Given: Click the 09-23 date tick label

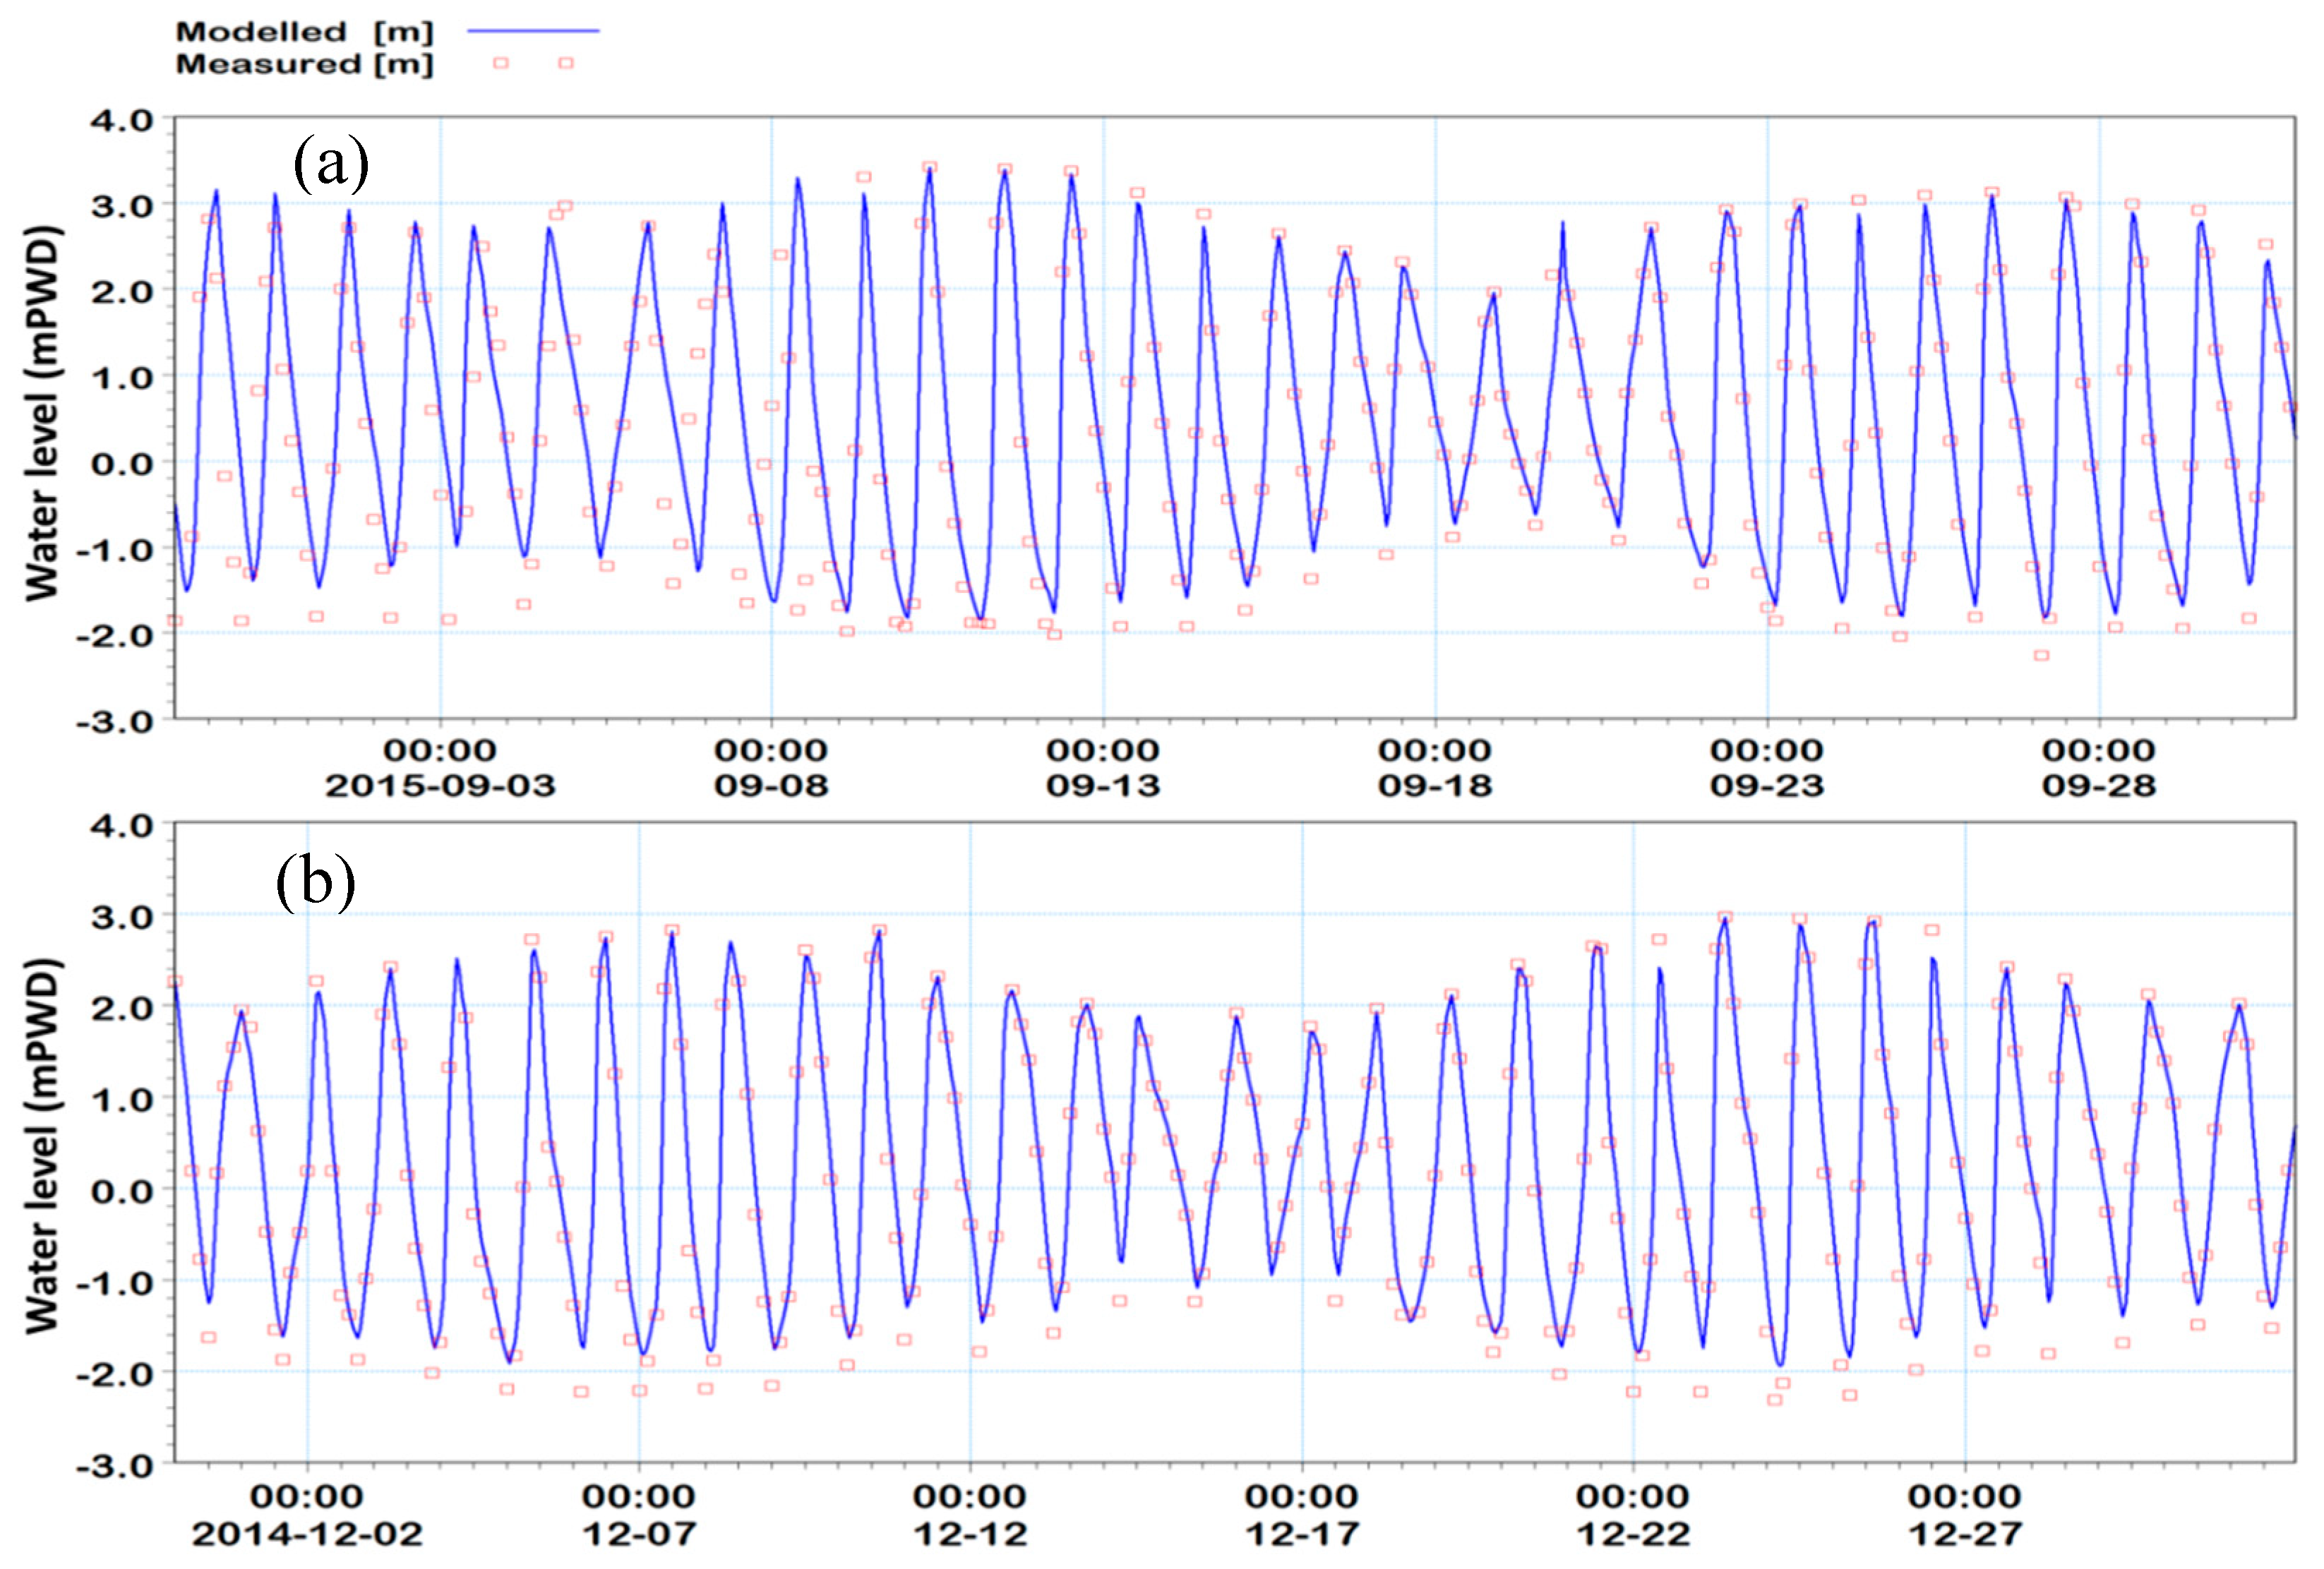Looking at the screenshot, I should [1767, 786].
